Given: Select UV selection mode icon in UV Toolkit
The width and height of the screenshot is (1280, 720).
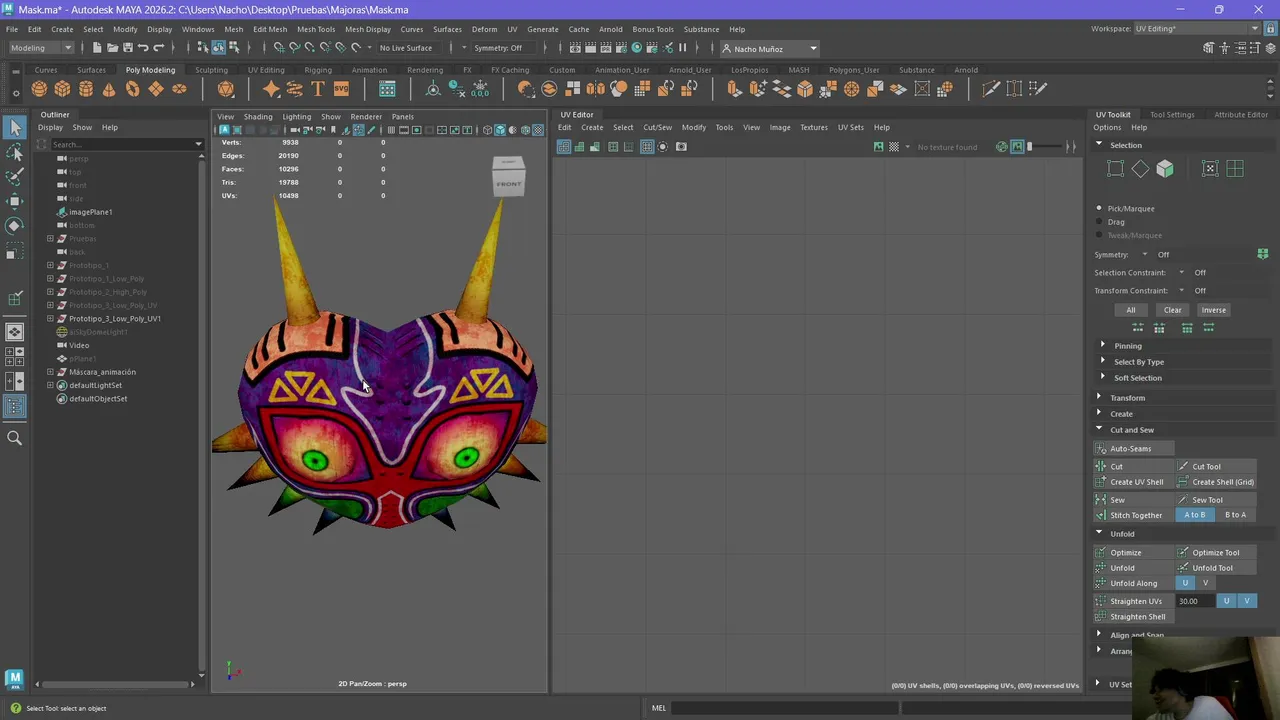Looking at the screenshot, I should [x=1210, y=169].
